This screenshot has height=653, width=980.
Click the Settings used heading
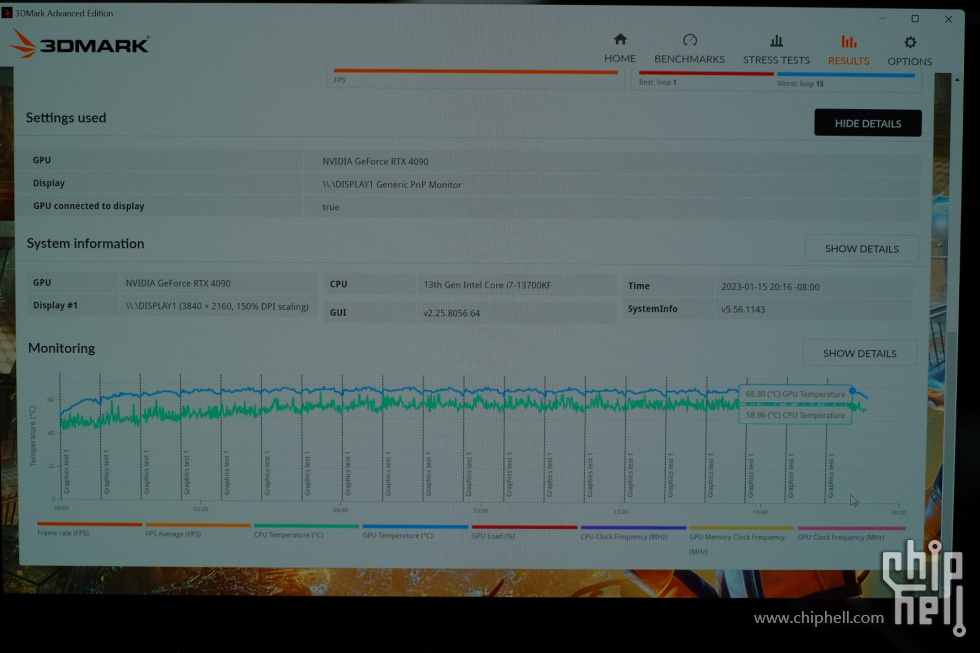(66, 117)
